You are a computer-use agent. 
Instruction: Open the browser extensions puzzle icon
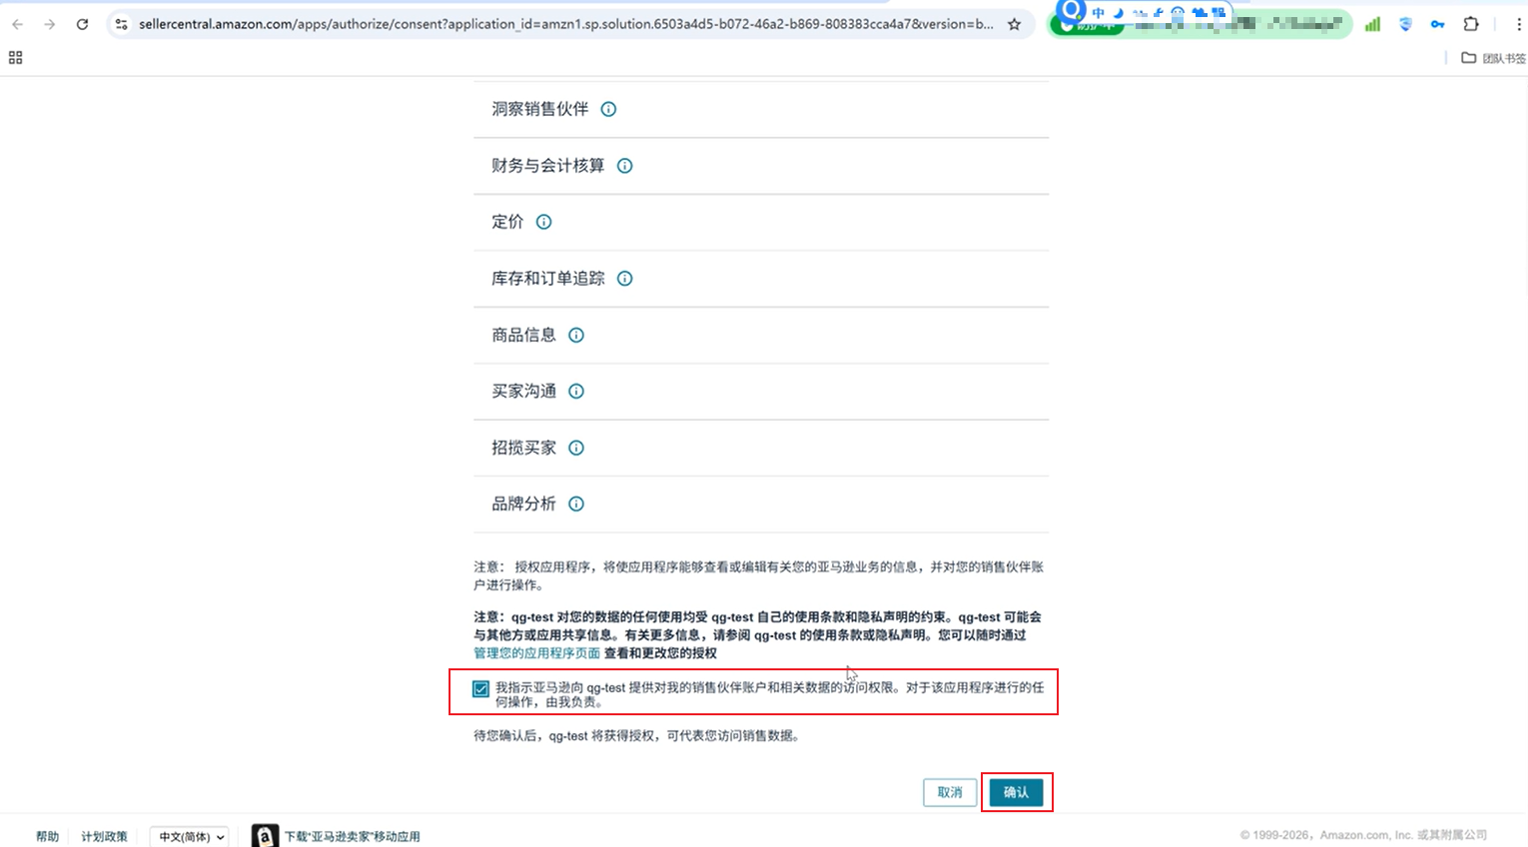[x=1471, y=24]
